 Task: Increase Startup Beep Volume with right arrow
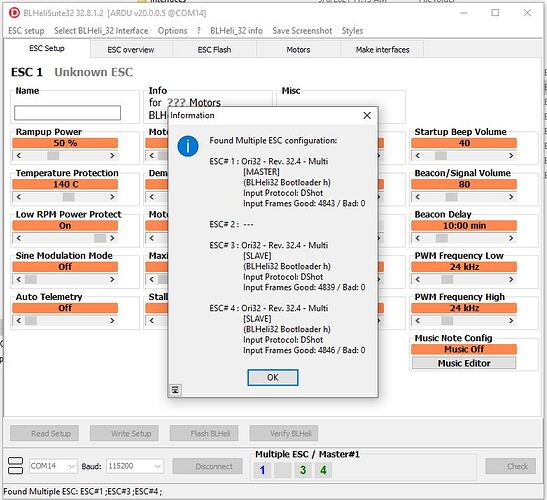pos(511,156)
